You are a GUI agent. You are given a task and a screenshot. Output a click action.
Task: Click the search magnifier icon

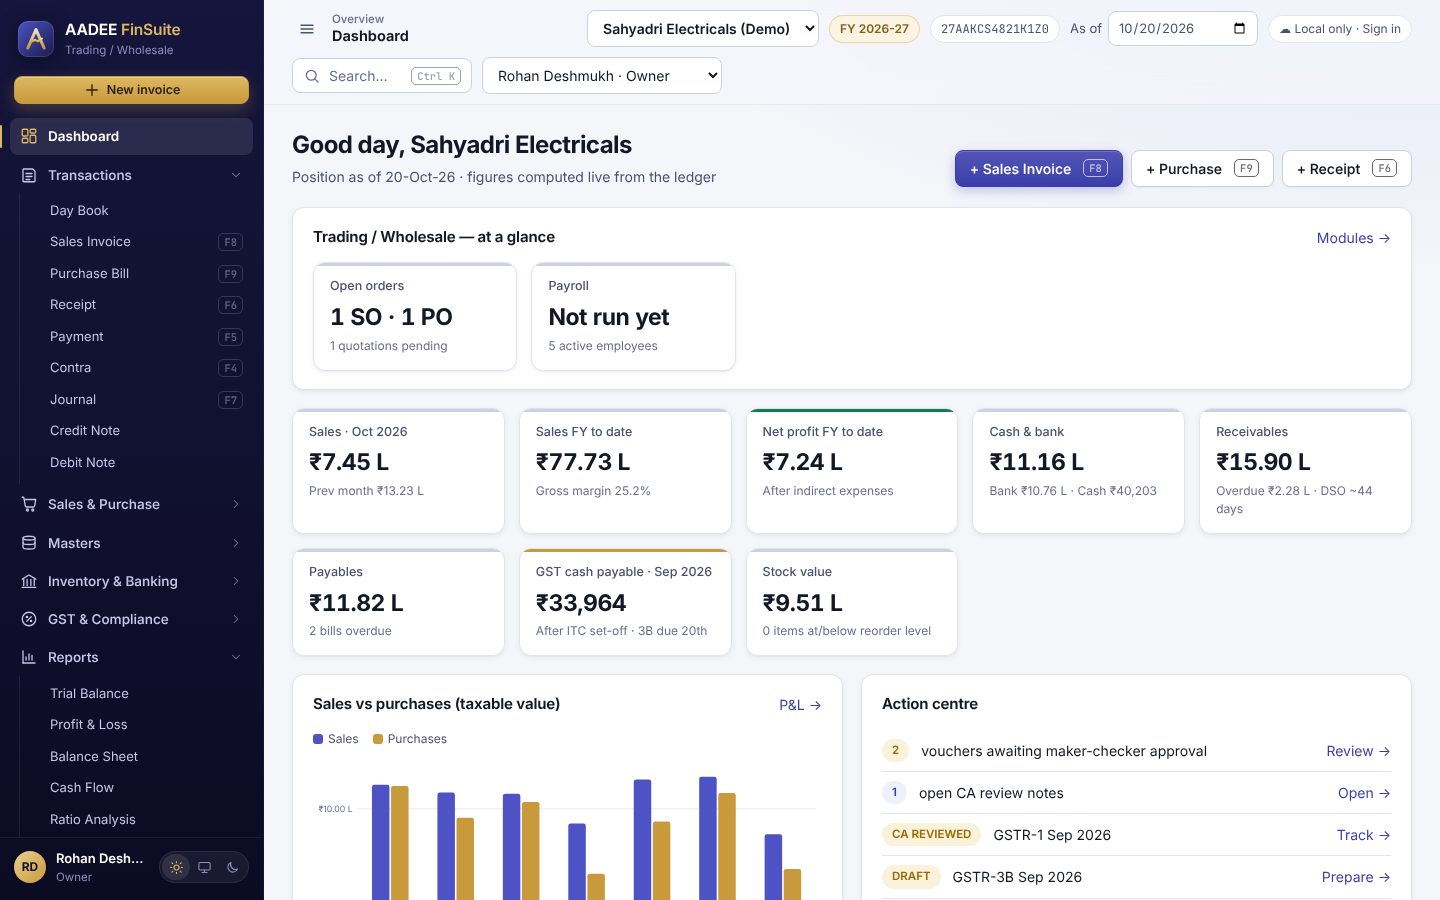click(312, 76)
